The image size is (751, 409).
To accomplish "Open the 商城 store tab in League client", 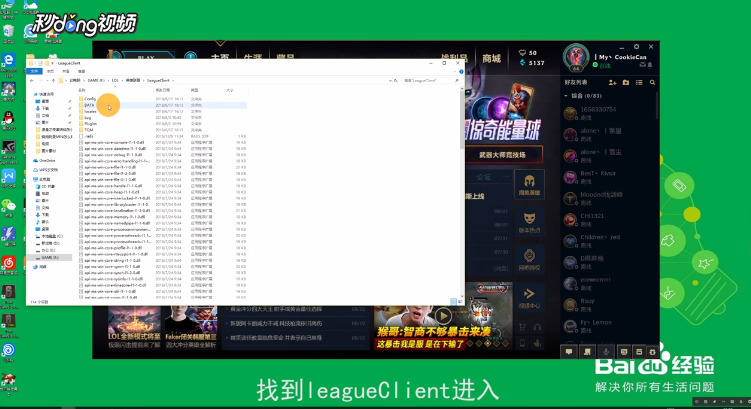I will (x=491, y=58).
